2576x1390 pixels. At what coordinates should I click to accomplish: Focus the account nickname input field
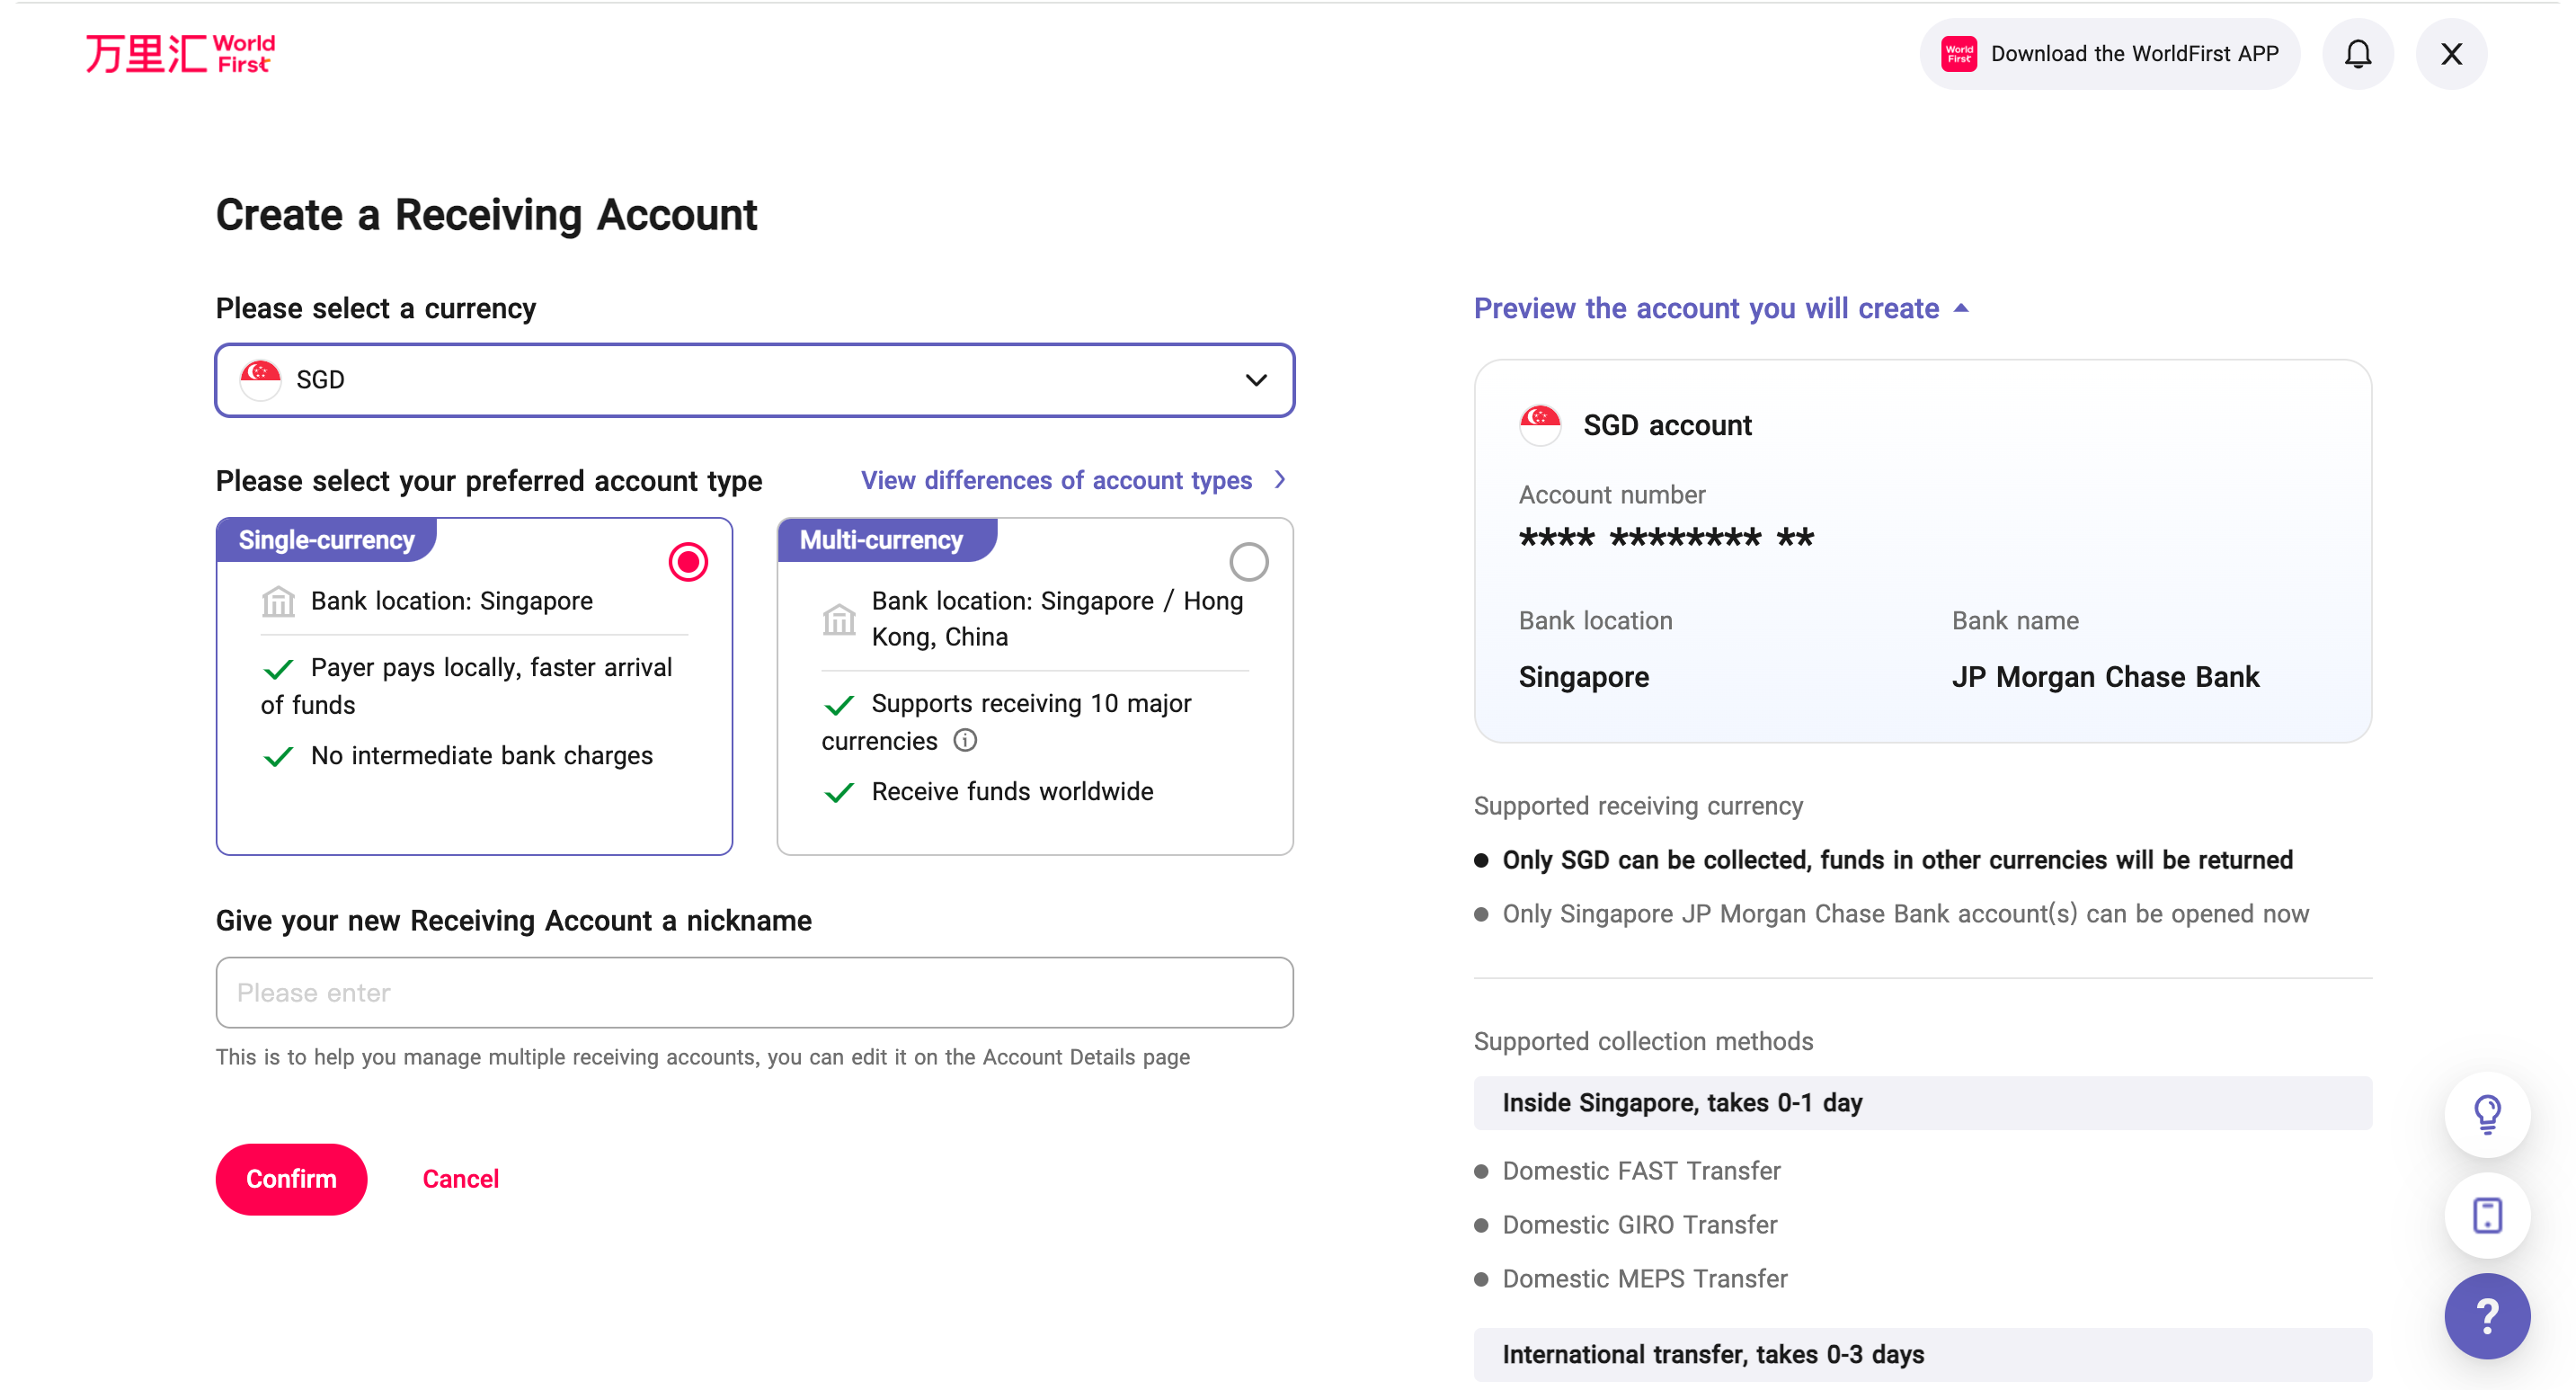tap(755, 992)
